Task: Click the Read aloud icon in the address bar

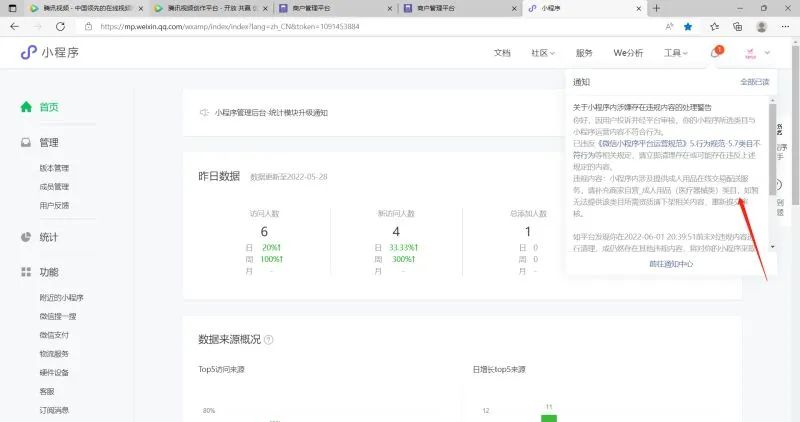Action: (669, 27)
